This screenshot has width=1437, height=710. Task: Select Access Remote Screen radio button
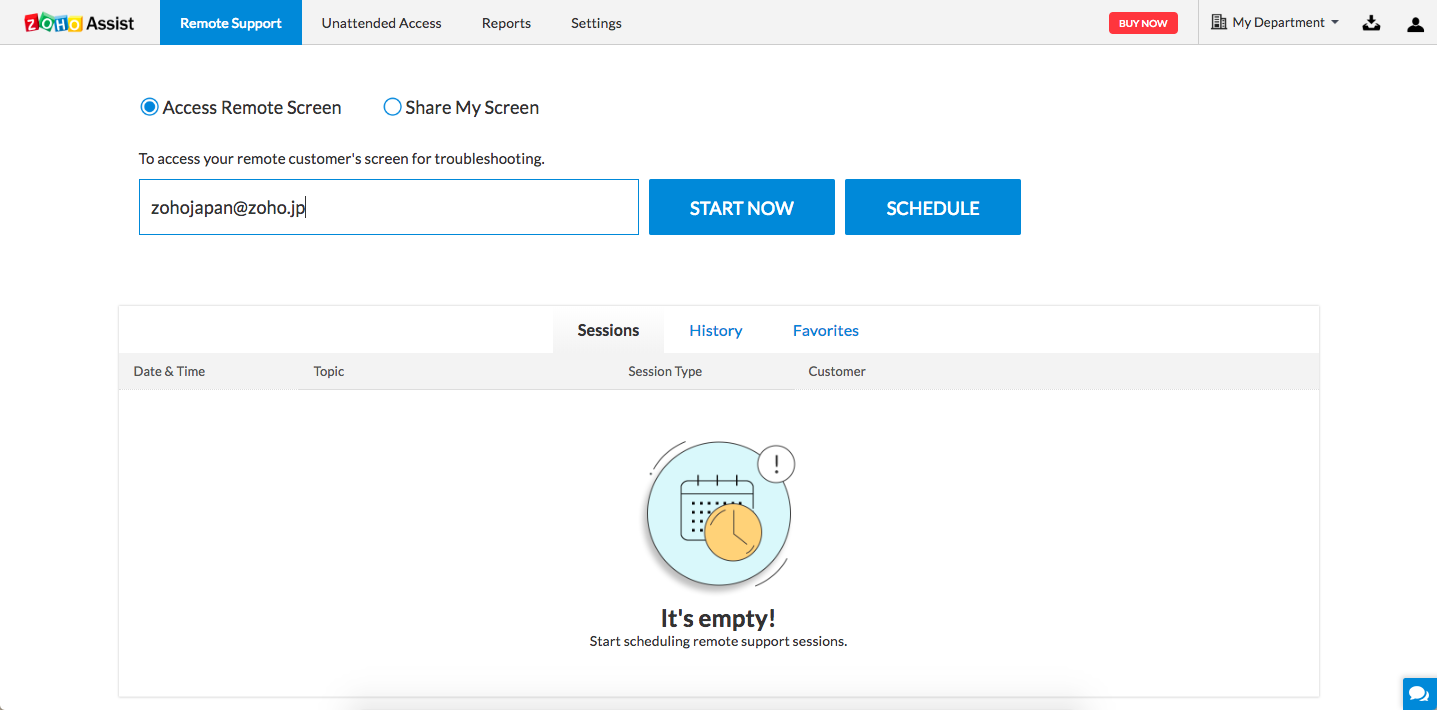149,107
